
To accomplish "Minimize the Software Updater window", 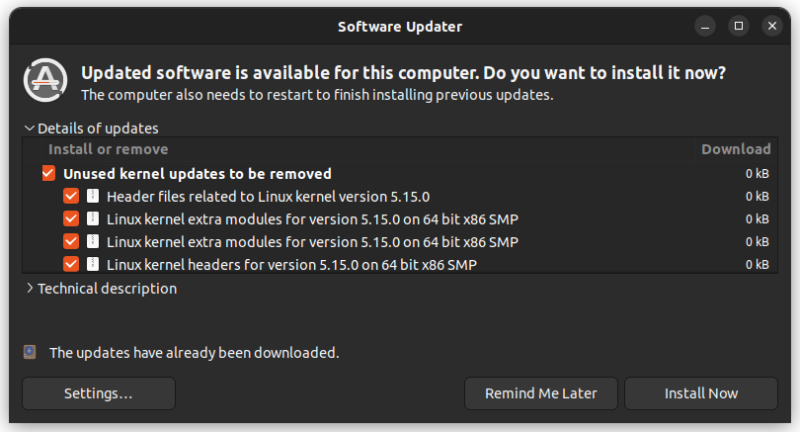I will point(705,26).
